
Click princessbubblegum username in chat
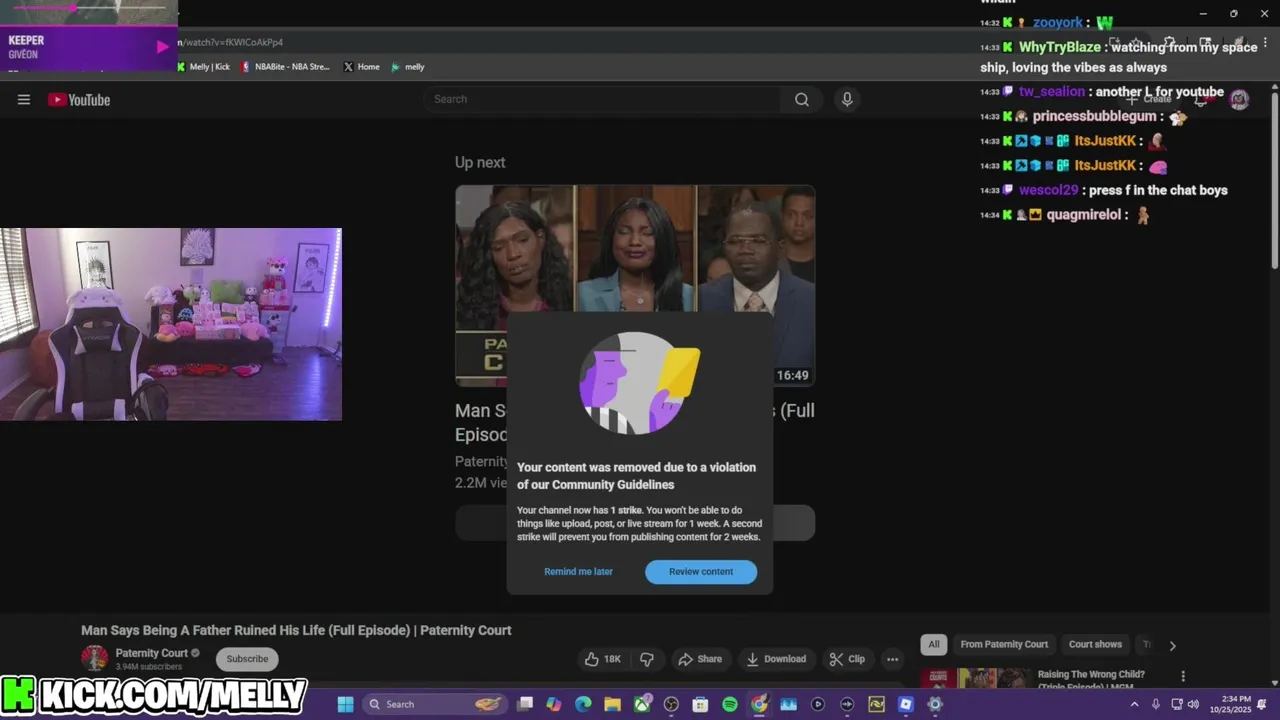click(x=1094, y=116)
